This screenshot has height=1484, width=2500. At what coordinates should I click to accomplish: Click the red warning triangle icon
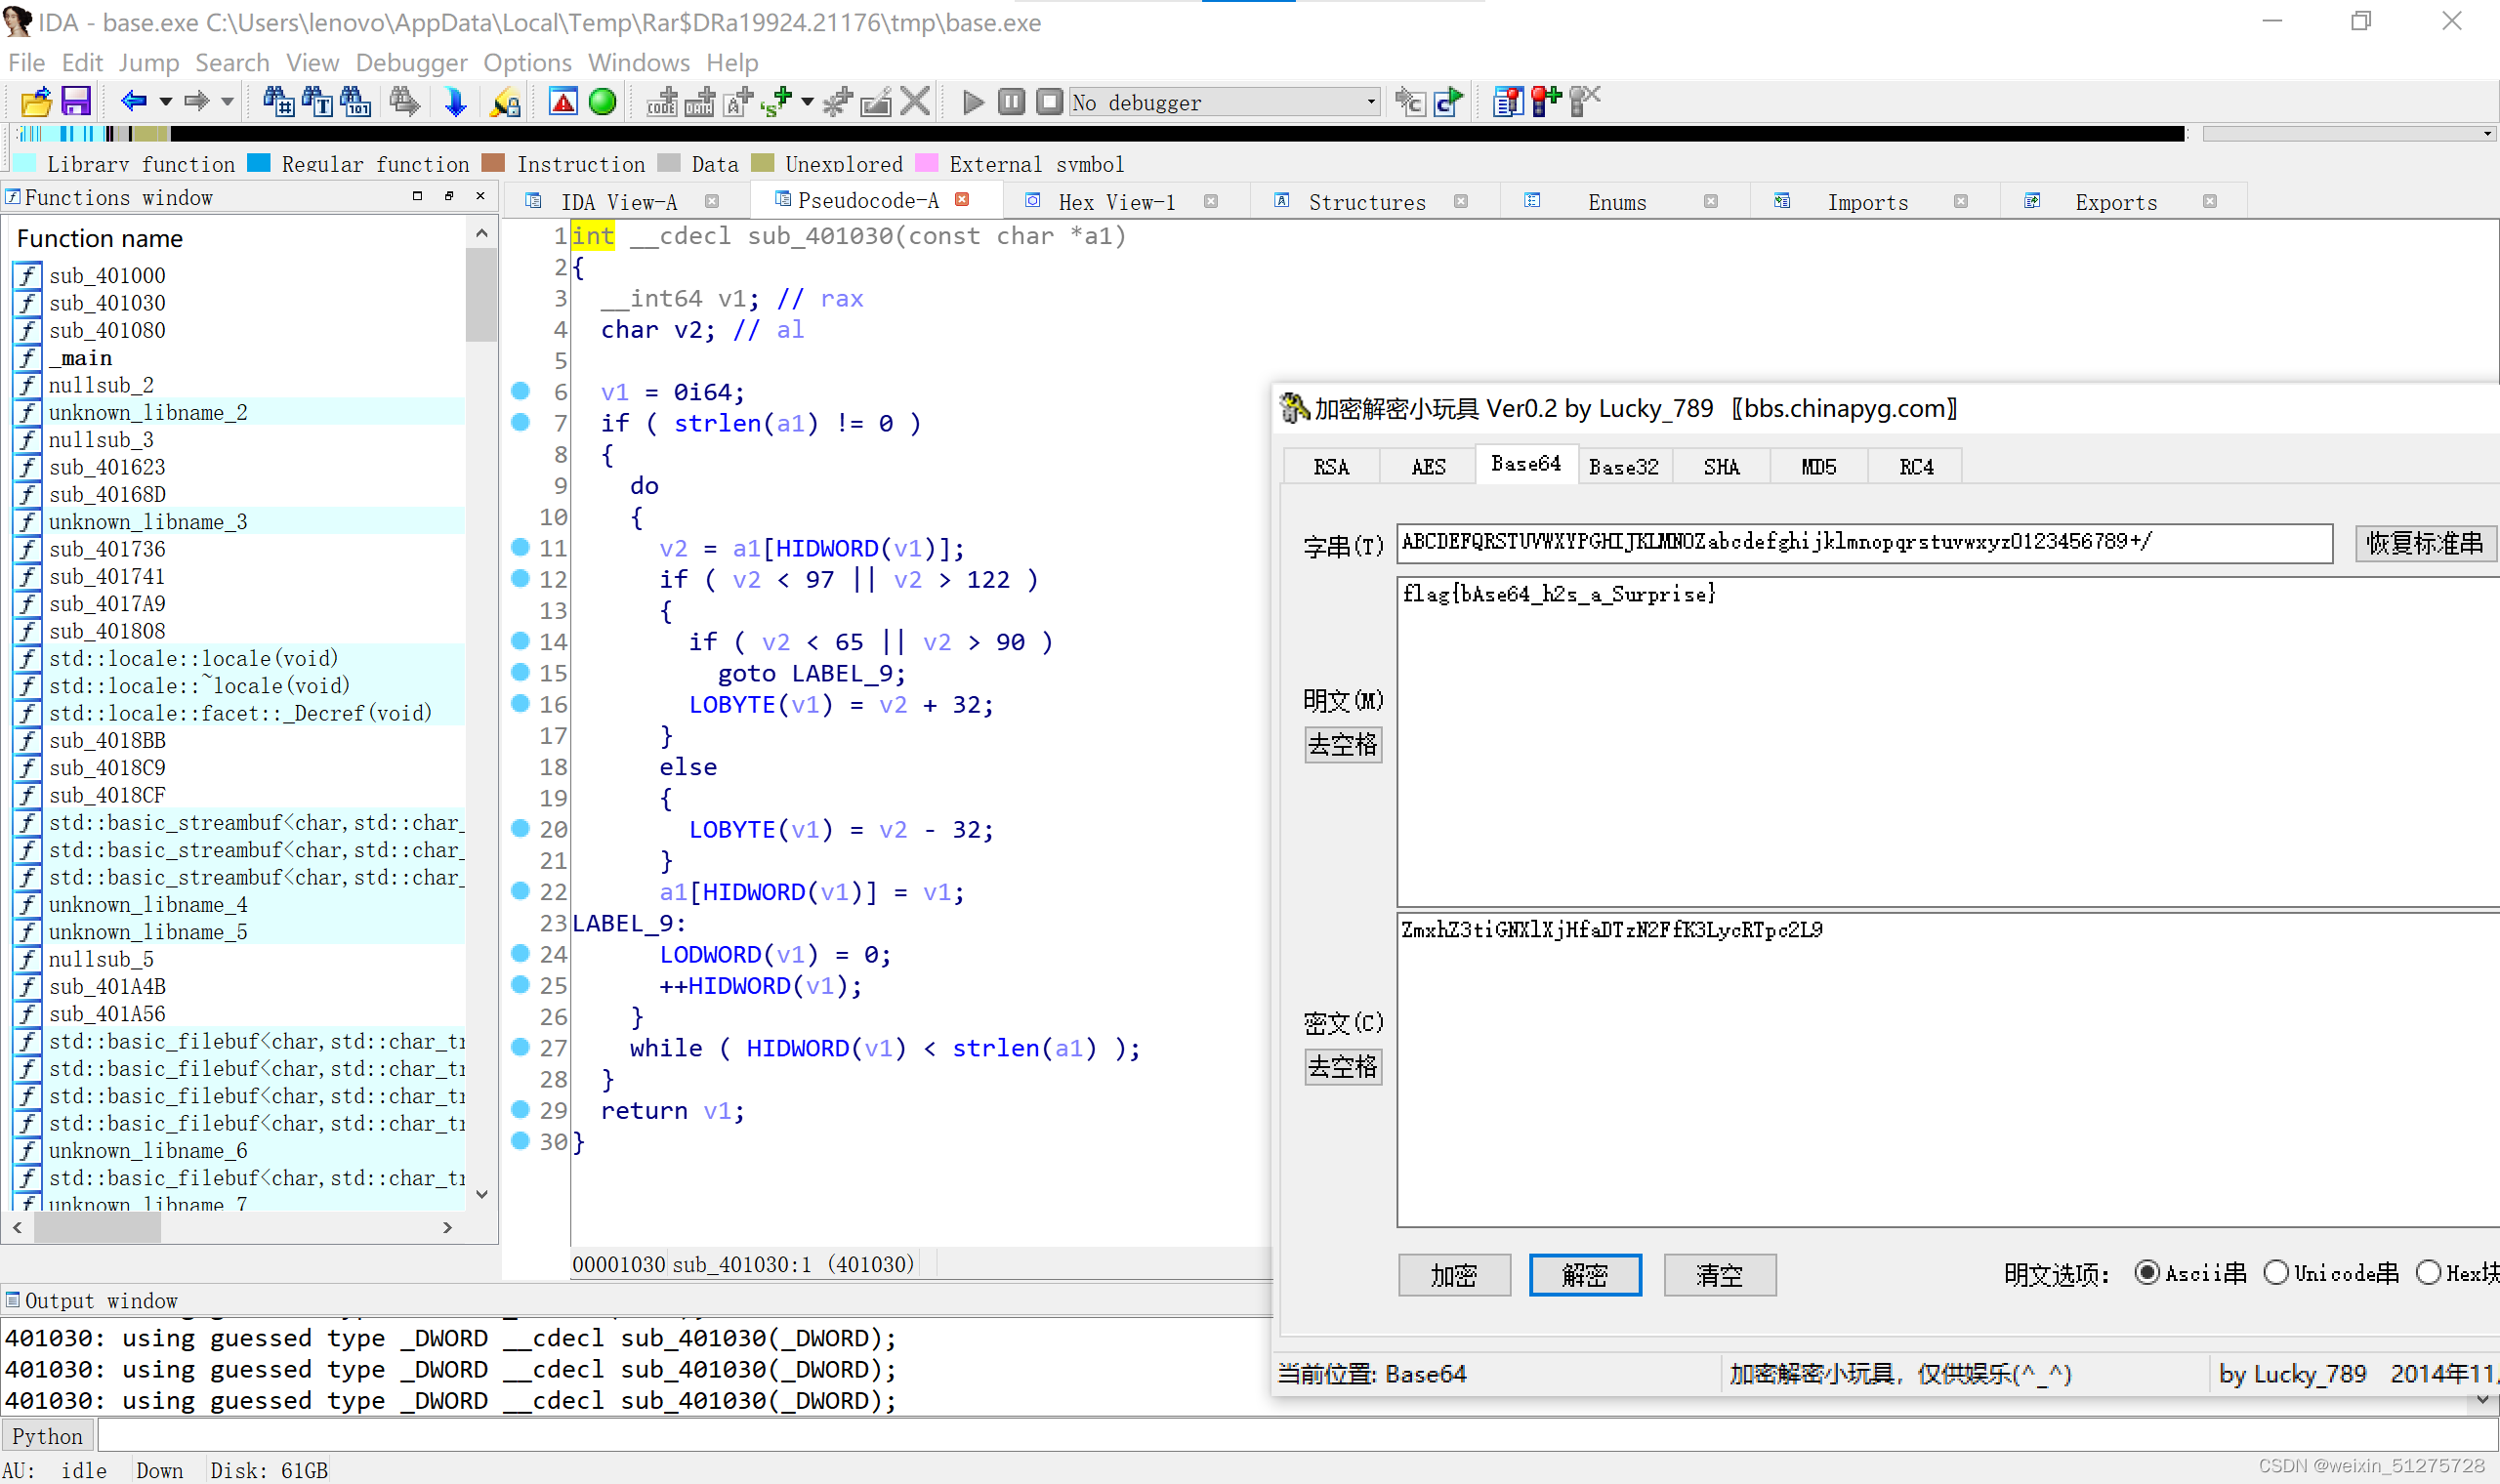click(563, 102)
